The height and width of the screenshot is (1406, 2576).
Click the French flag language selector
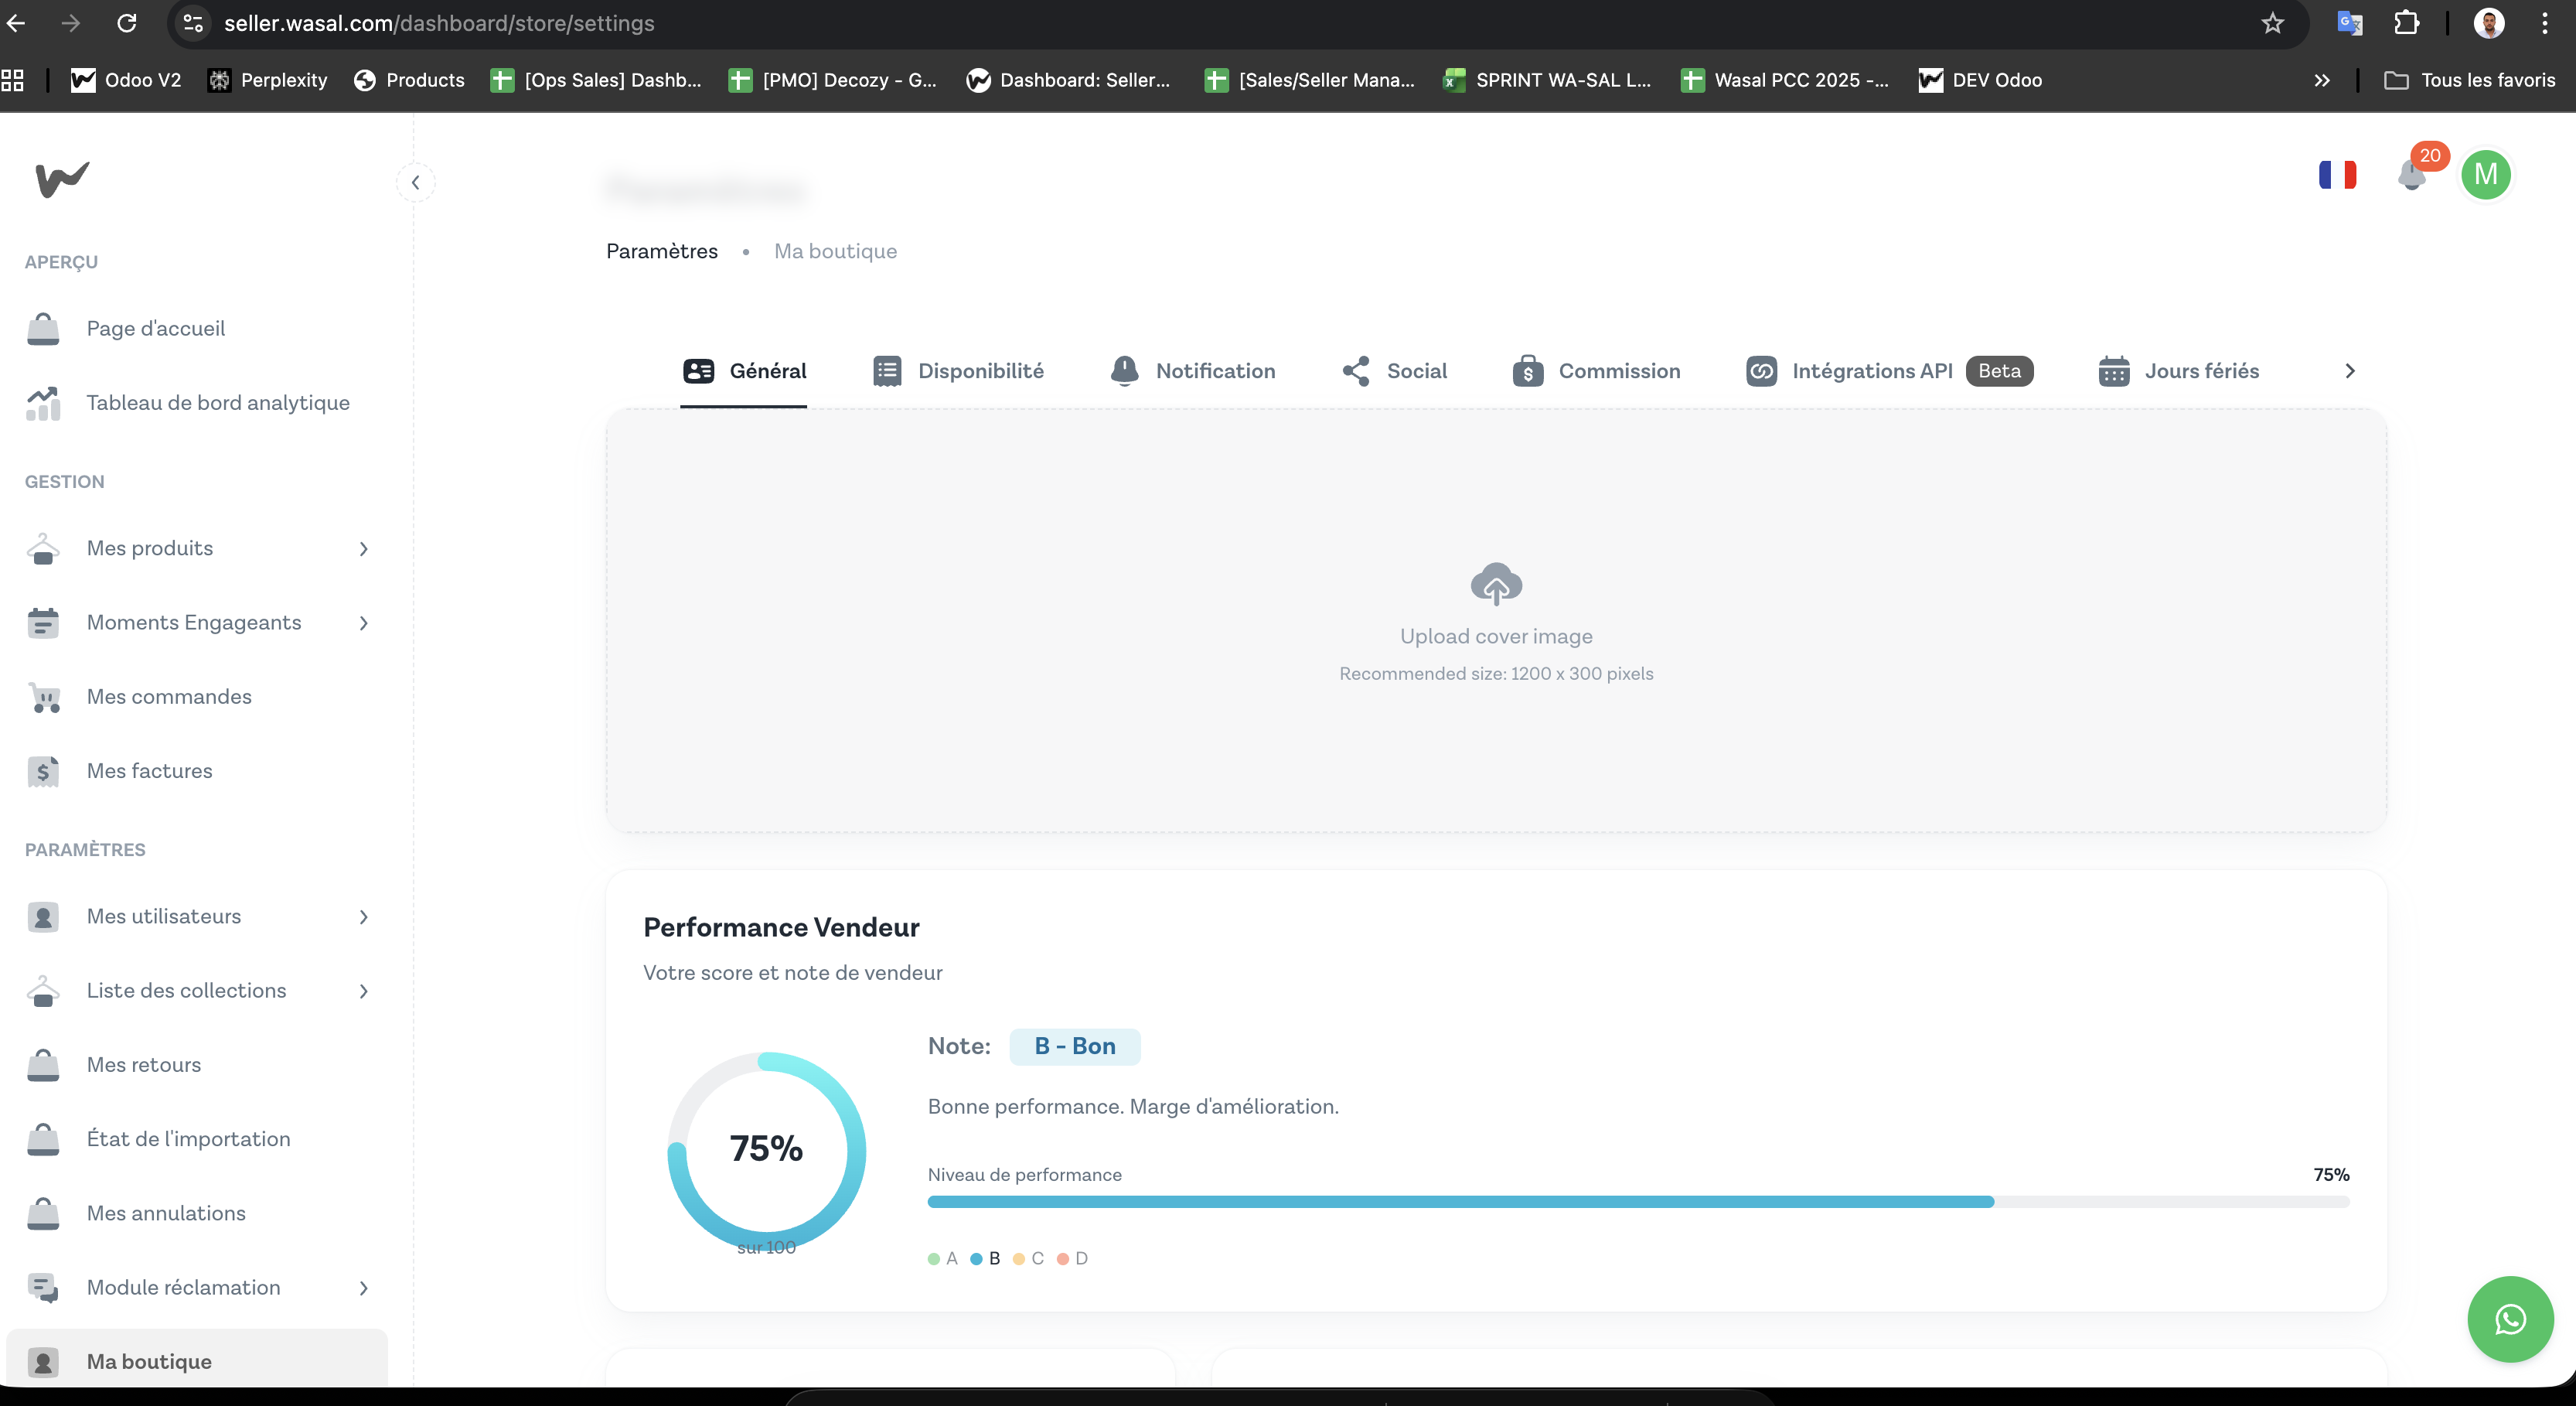pos(2337,175)
